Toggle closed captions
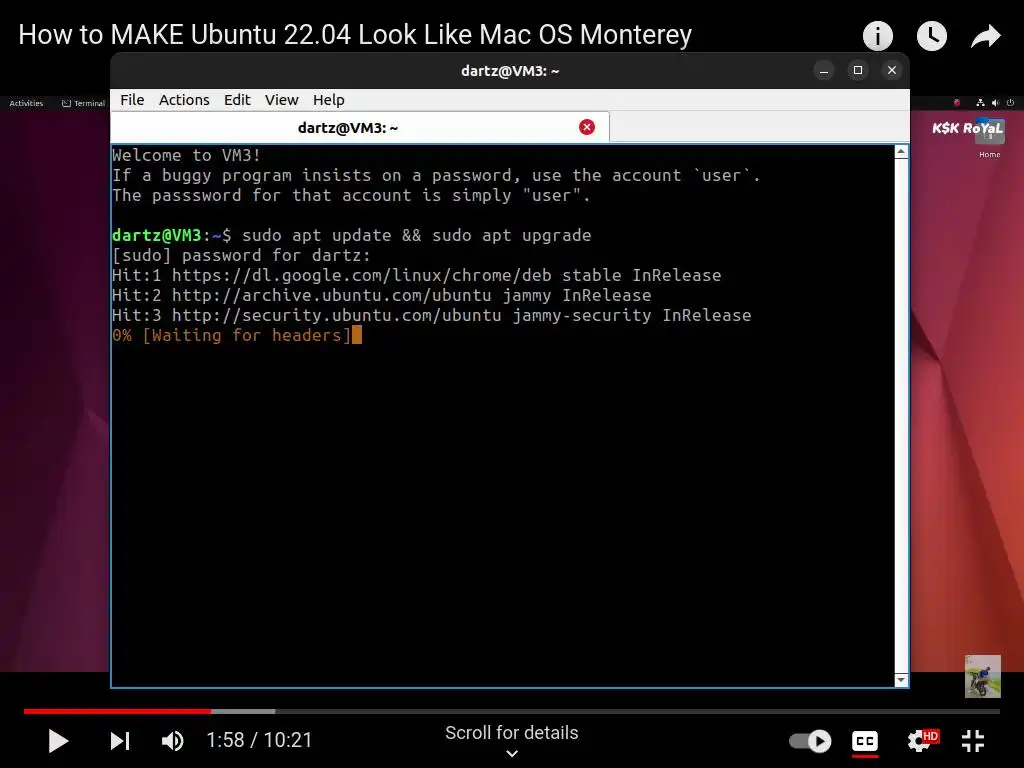Viewport: 1024px width, 768px height. 865,741
